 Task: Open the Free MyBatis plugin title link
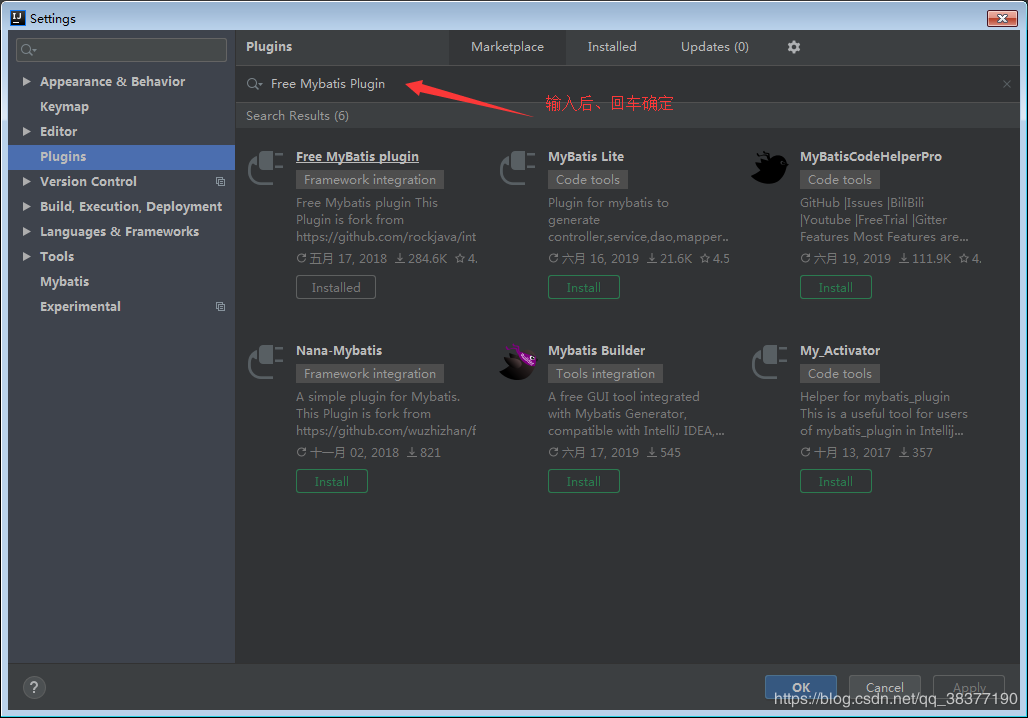pos(357,157)
